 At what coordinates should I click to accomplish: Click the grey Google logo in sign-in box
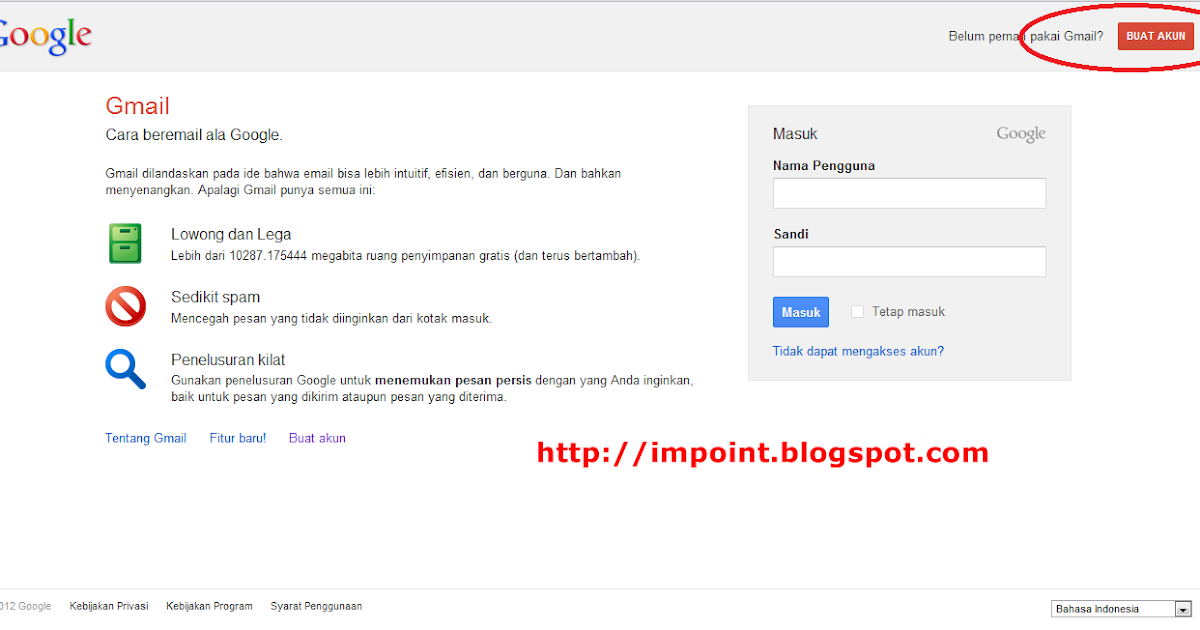(1021, 134)
